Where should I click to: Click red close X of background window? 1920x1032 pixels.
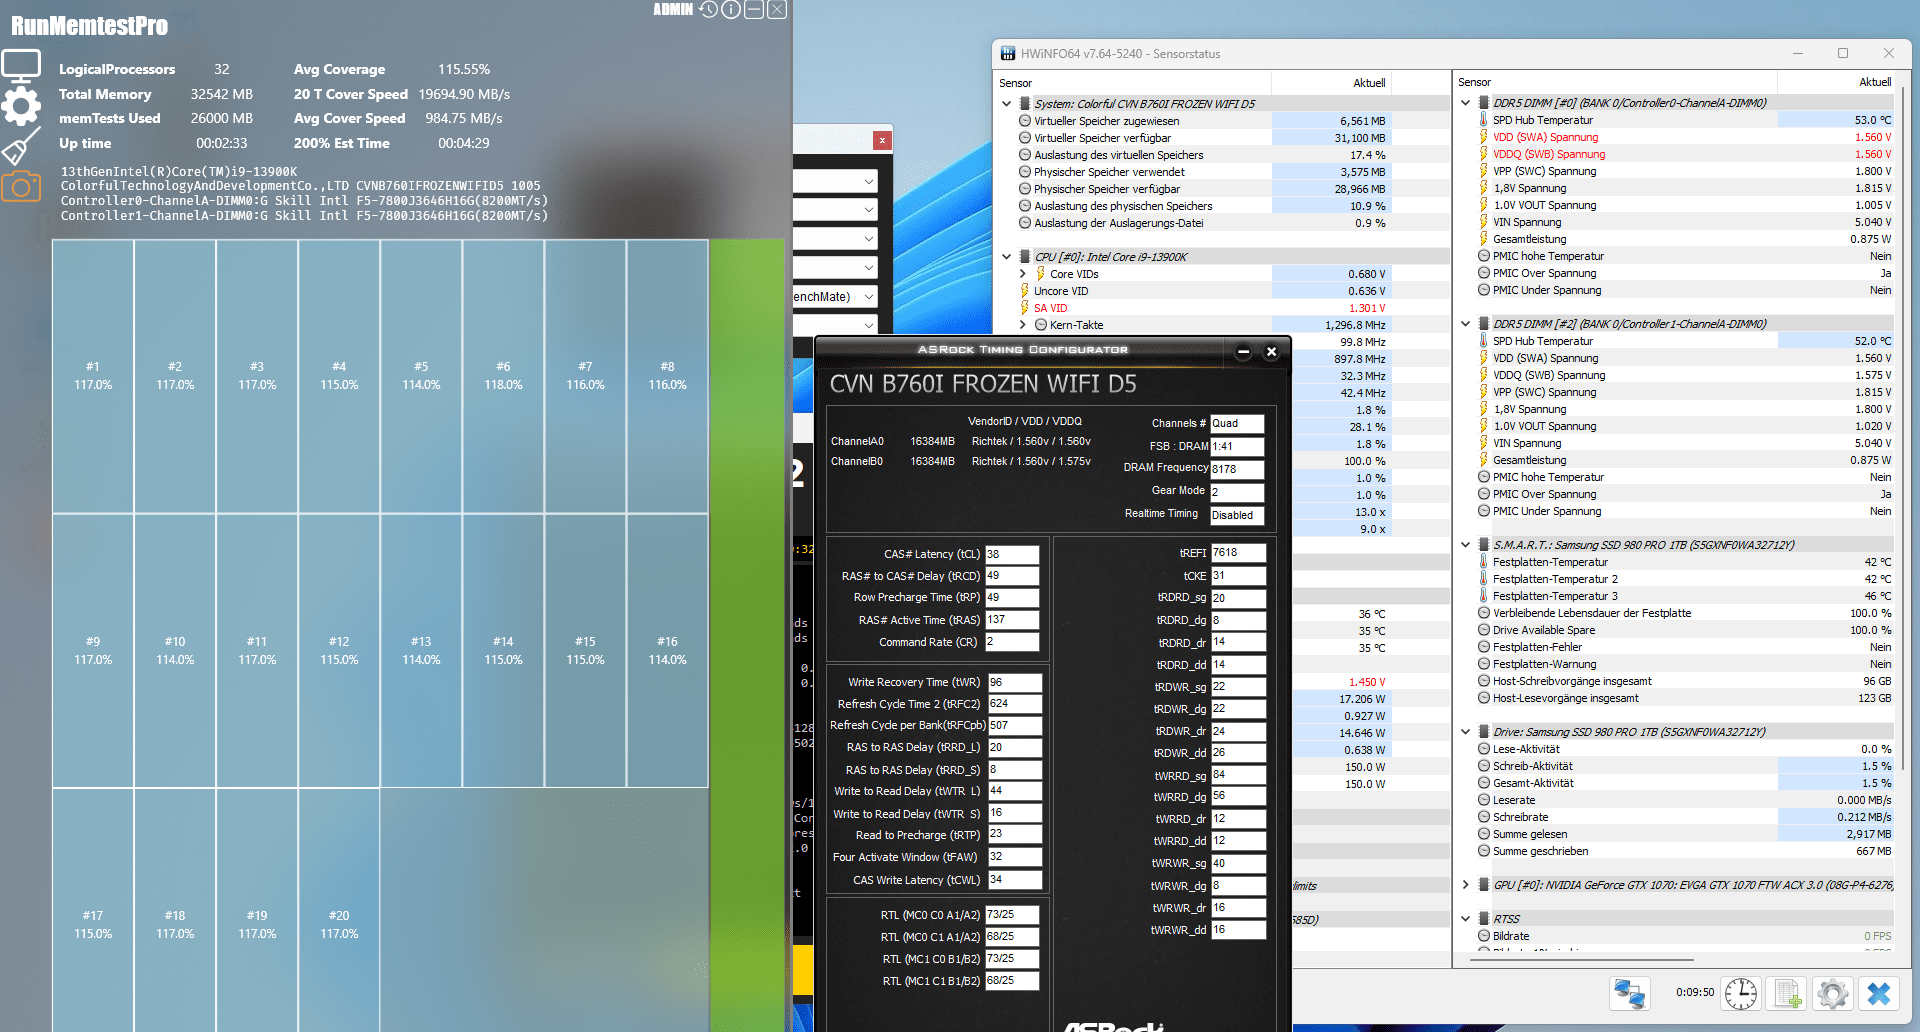tap(882, 141)
